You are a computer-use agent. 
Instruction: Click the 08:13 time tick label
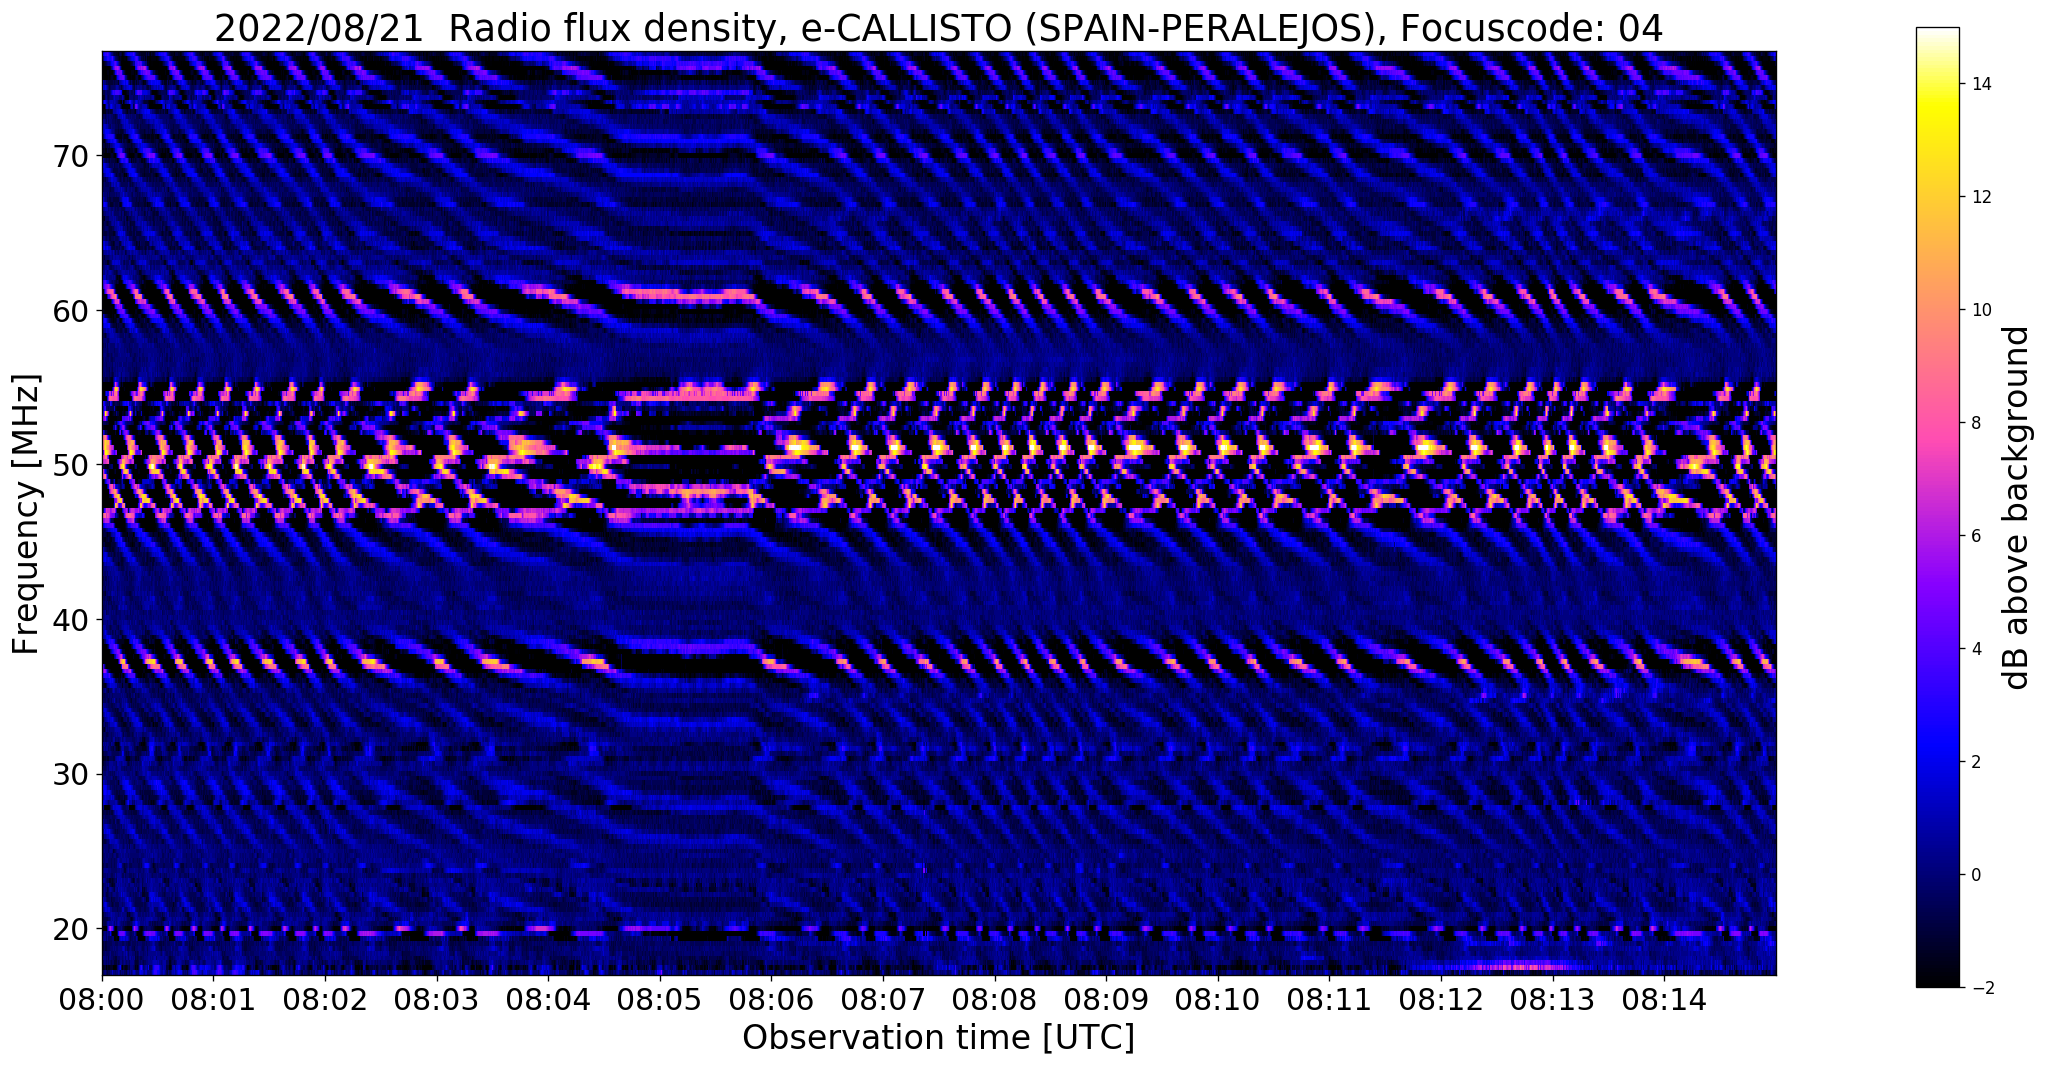click(1552, 999)
